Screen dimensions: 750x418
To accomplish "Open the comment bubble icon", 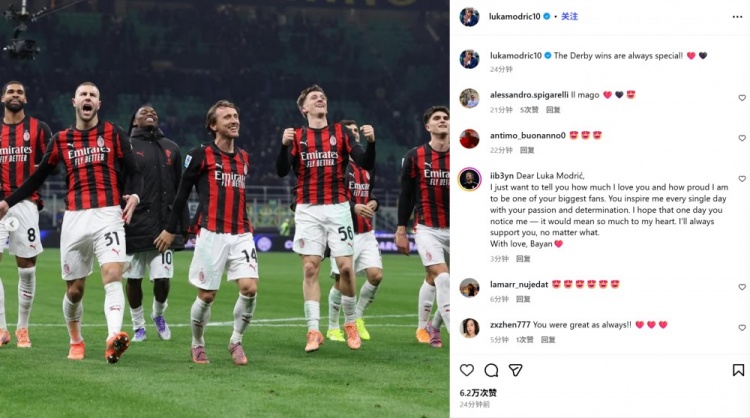I will [x=491, y=370].
